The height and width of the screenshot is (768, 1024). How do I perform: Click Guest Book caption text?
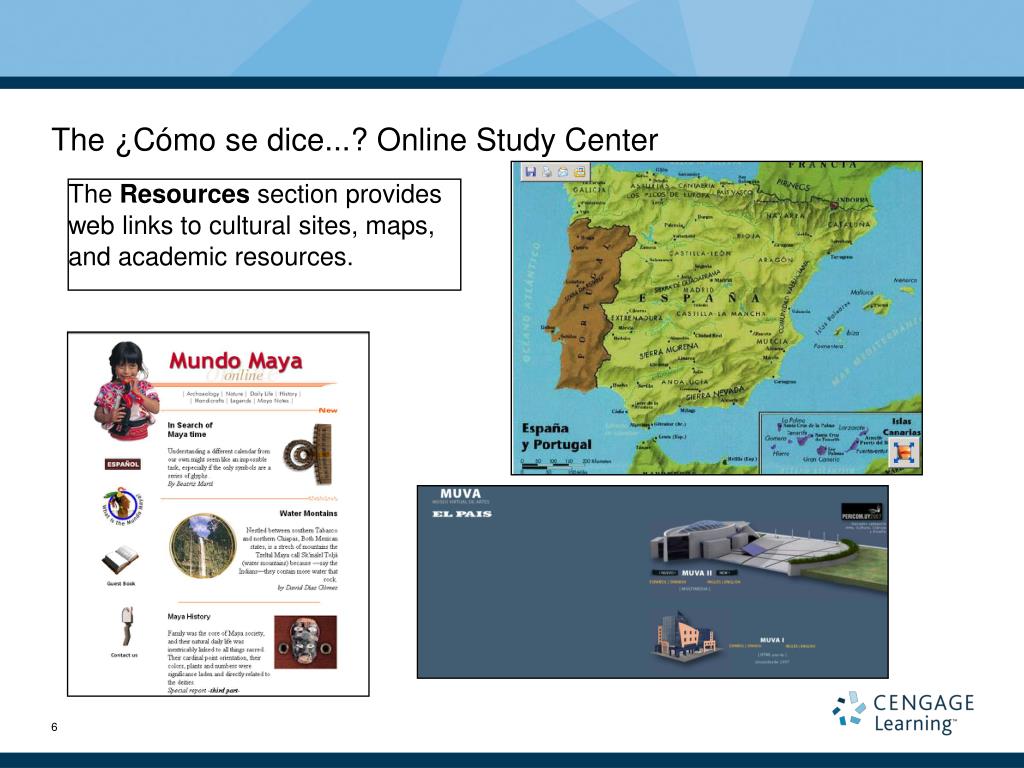point(121,584)
